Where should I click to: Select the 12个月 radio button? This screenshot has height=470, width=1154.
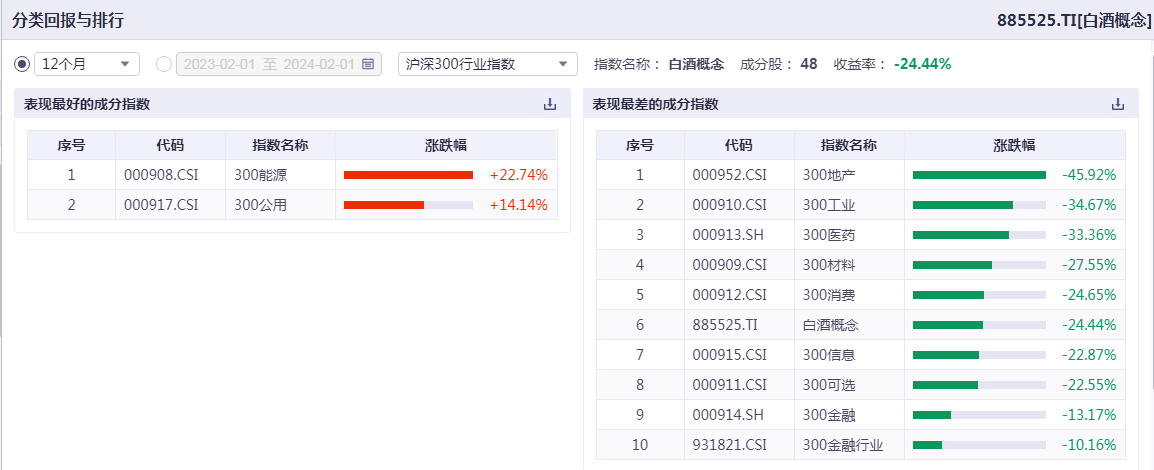22,64
